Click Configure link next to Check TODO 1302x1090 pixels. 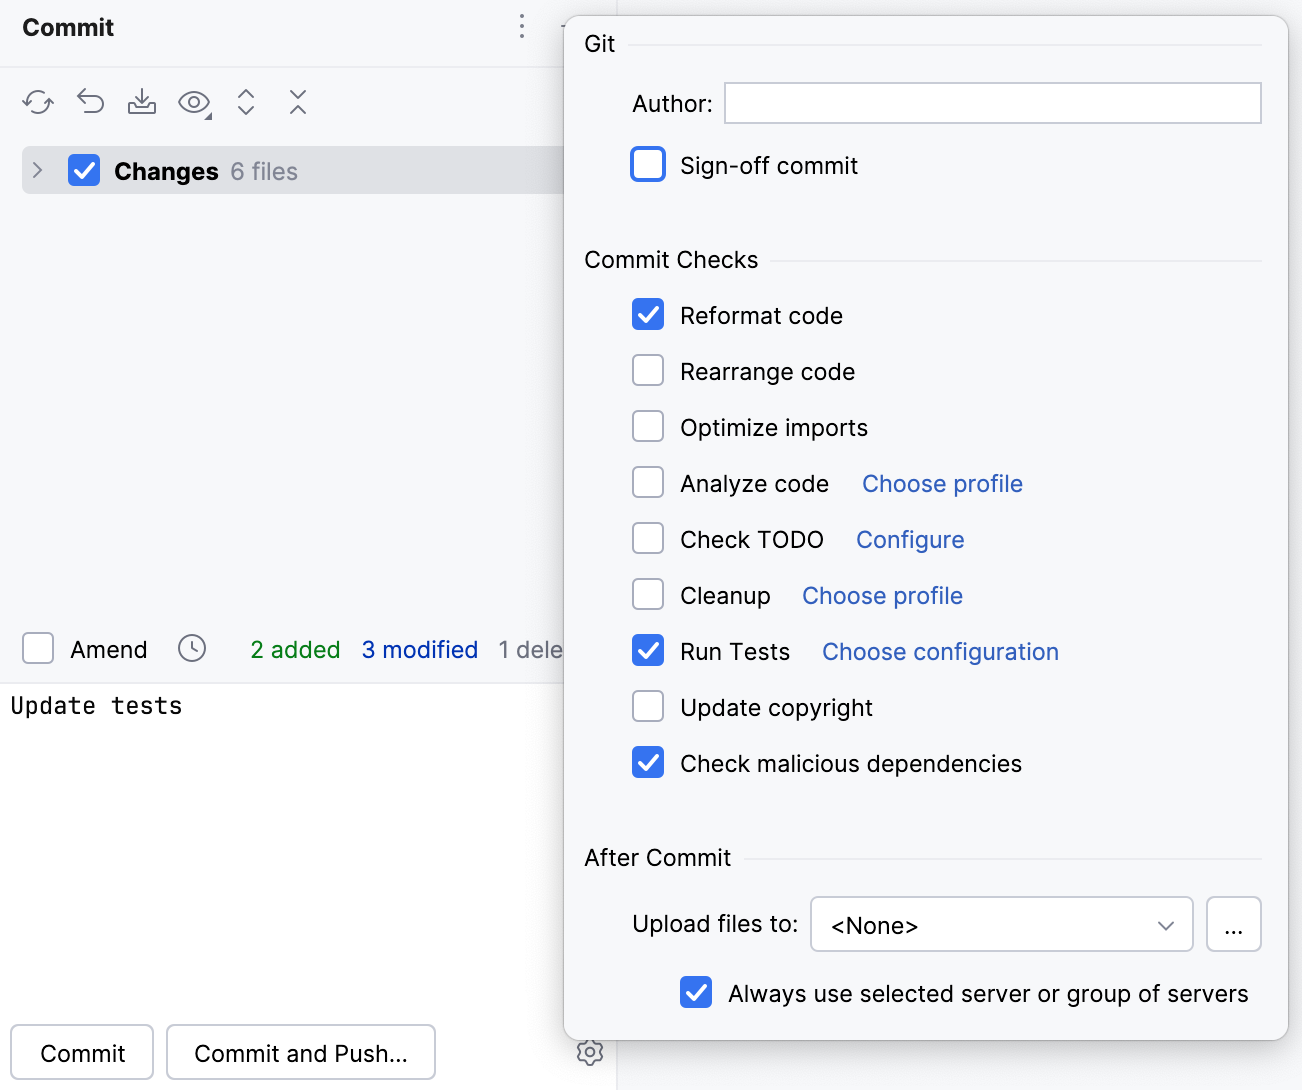tap(910, 540)
